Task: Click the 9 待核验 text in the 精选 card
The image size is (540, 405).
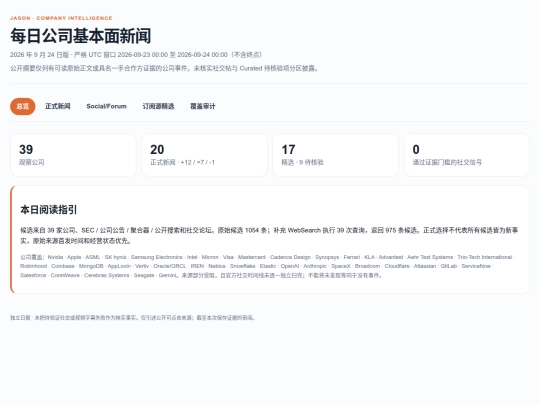Action: point(311,162)
